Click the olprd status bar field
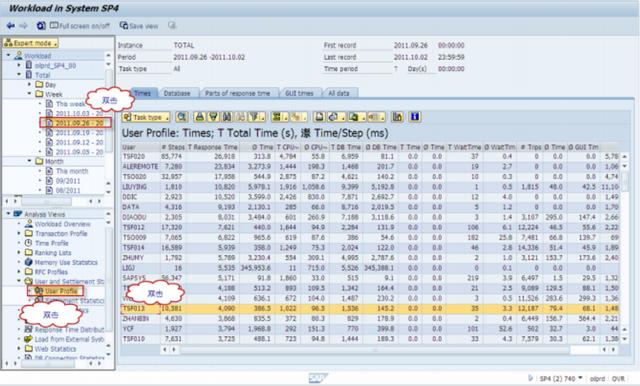Screen dimensions: 640x386 pos(597,379)
